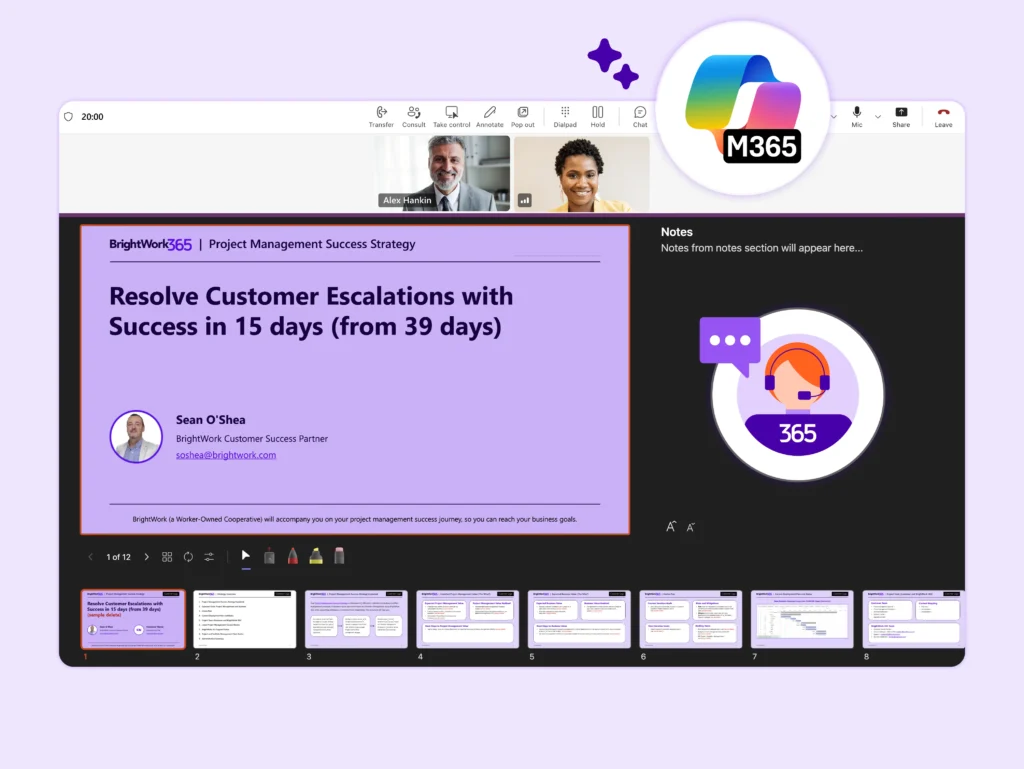Increase the notes font size
1024x769 pixels.
pos(671,526)
